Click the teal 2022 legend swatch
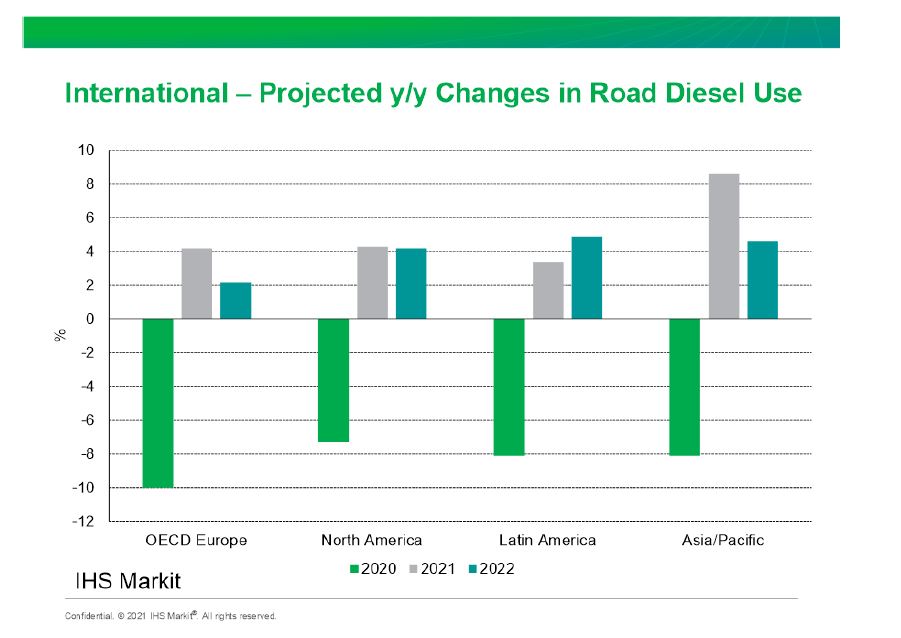901x638 pixels. point(473,569)
